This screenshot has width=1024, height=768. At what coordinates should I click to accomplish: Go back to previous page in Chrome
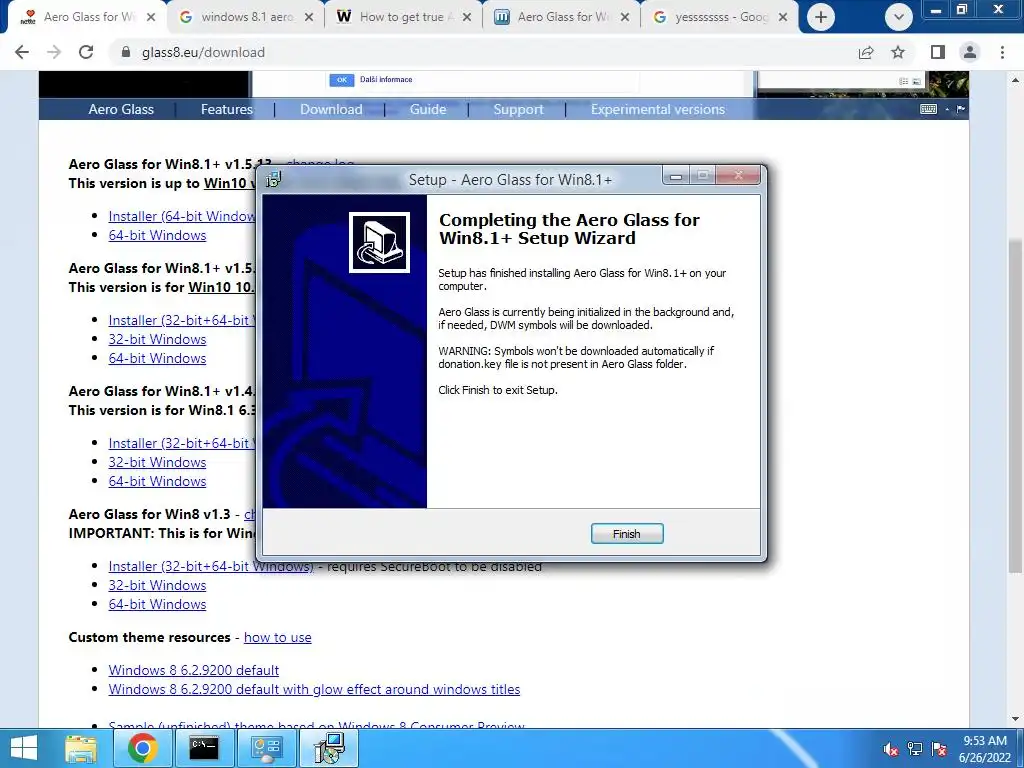(x=22, y=52)
